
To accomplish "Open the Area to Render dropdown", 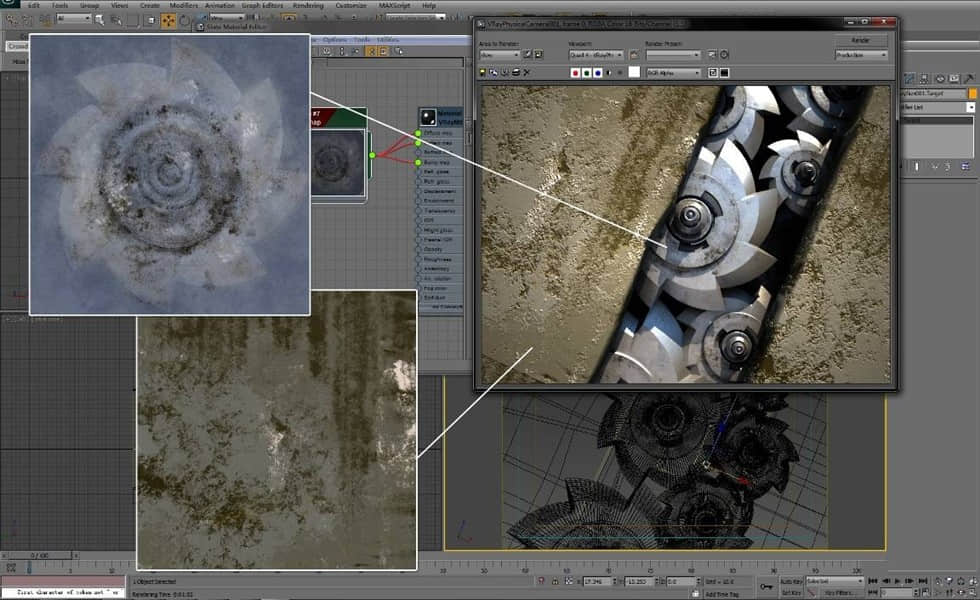I will 499,55.
